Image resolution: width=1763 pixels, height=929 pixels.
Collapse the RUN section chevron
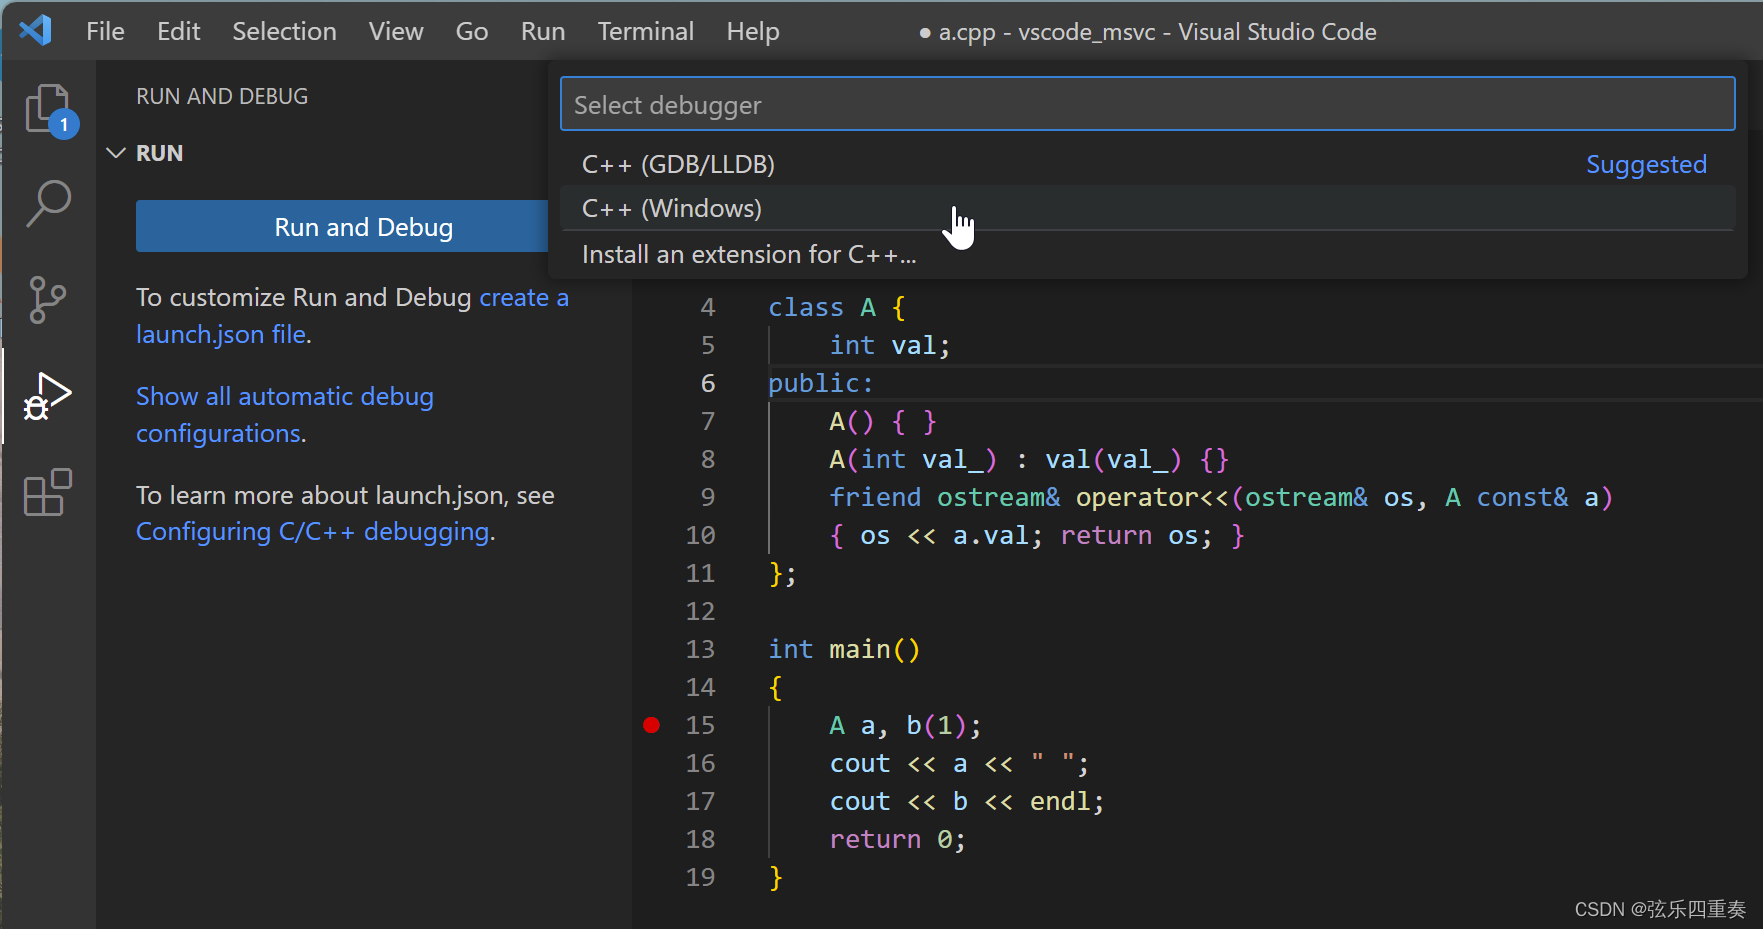coord(116,153)
